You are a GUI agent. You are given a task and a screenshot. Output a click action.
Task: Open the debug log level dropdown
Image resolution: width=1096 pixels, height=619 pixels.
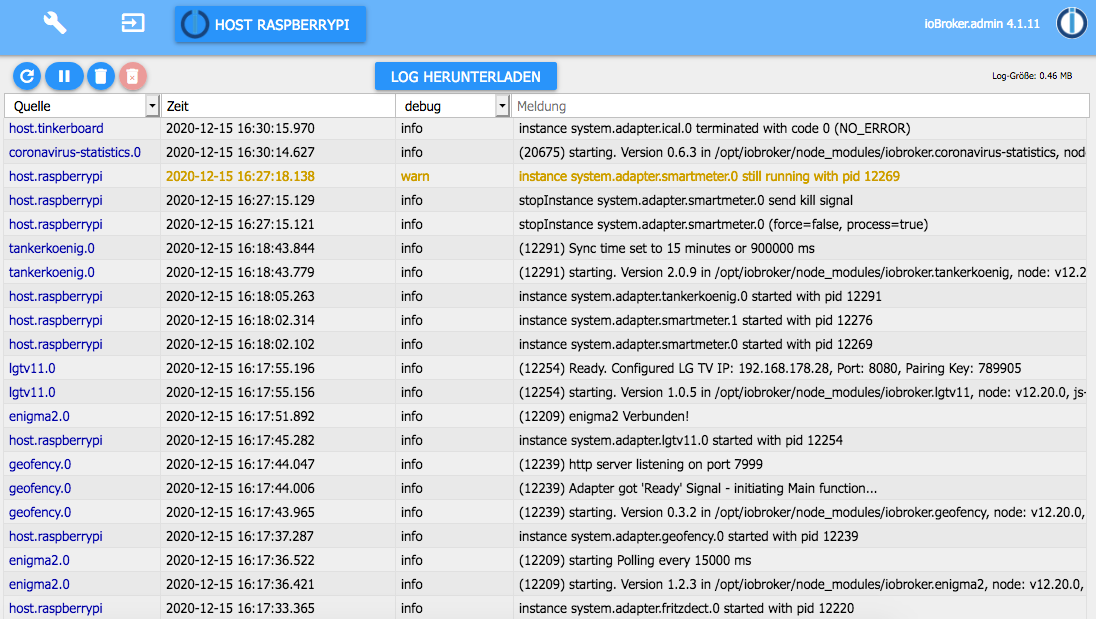point(502,106)
